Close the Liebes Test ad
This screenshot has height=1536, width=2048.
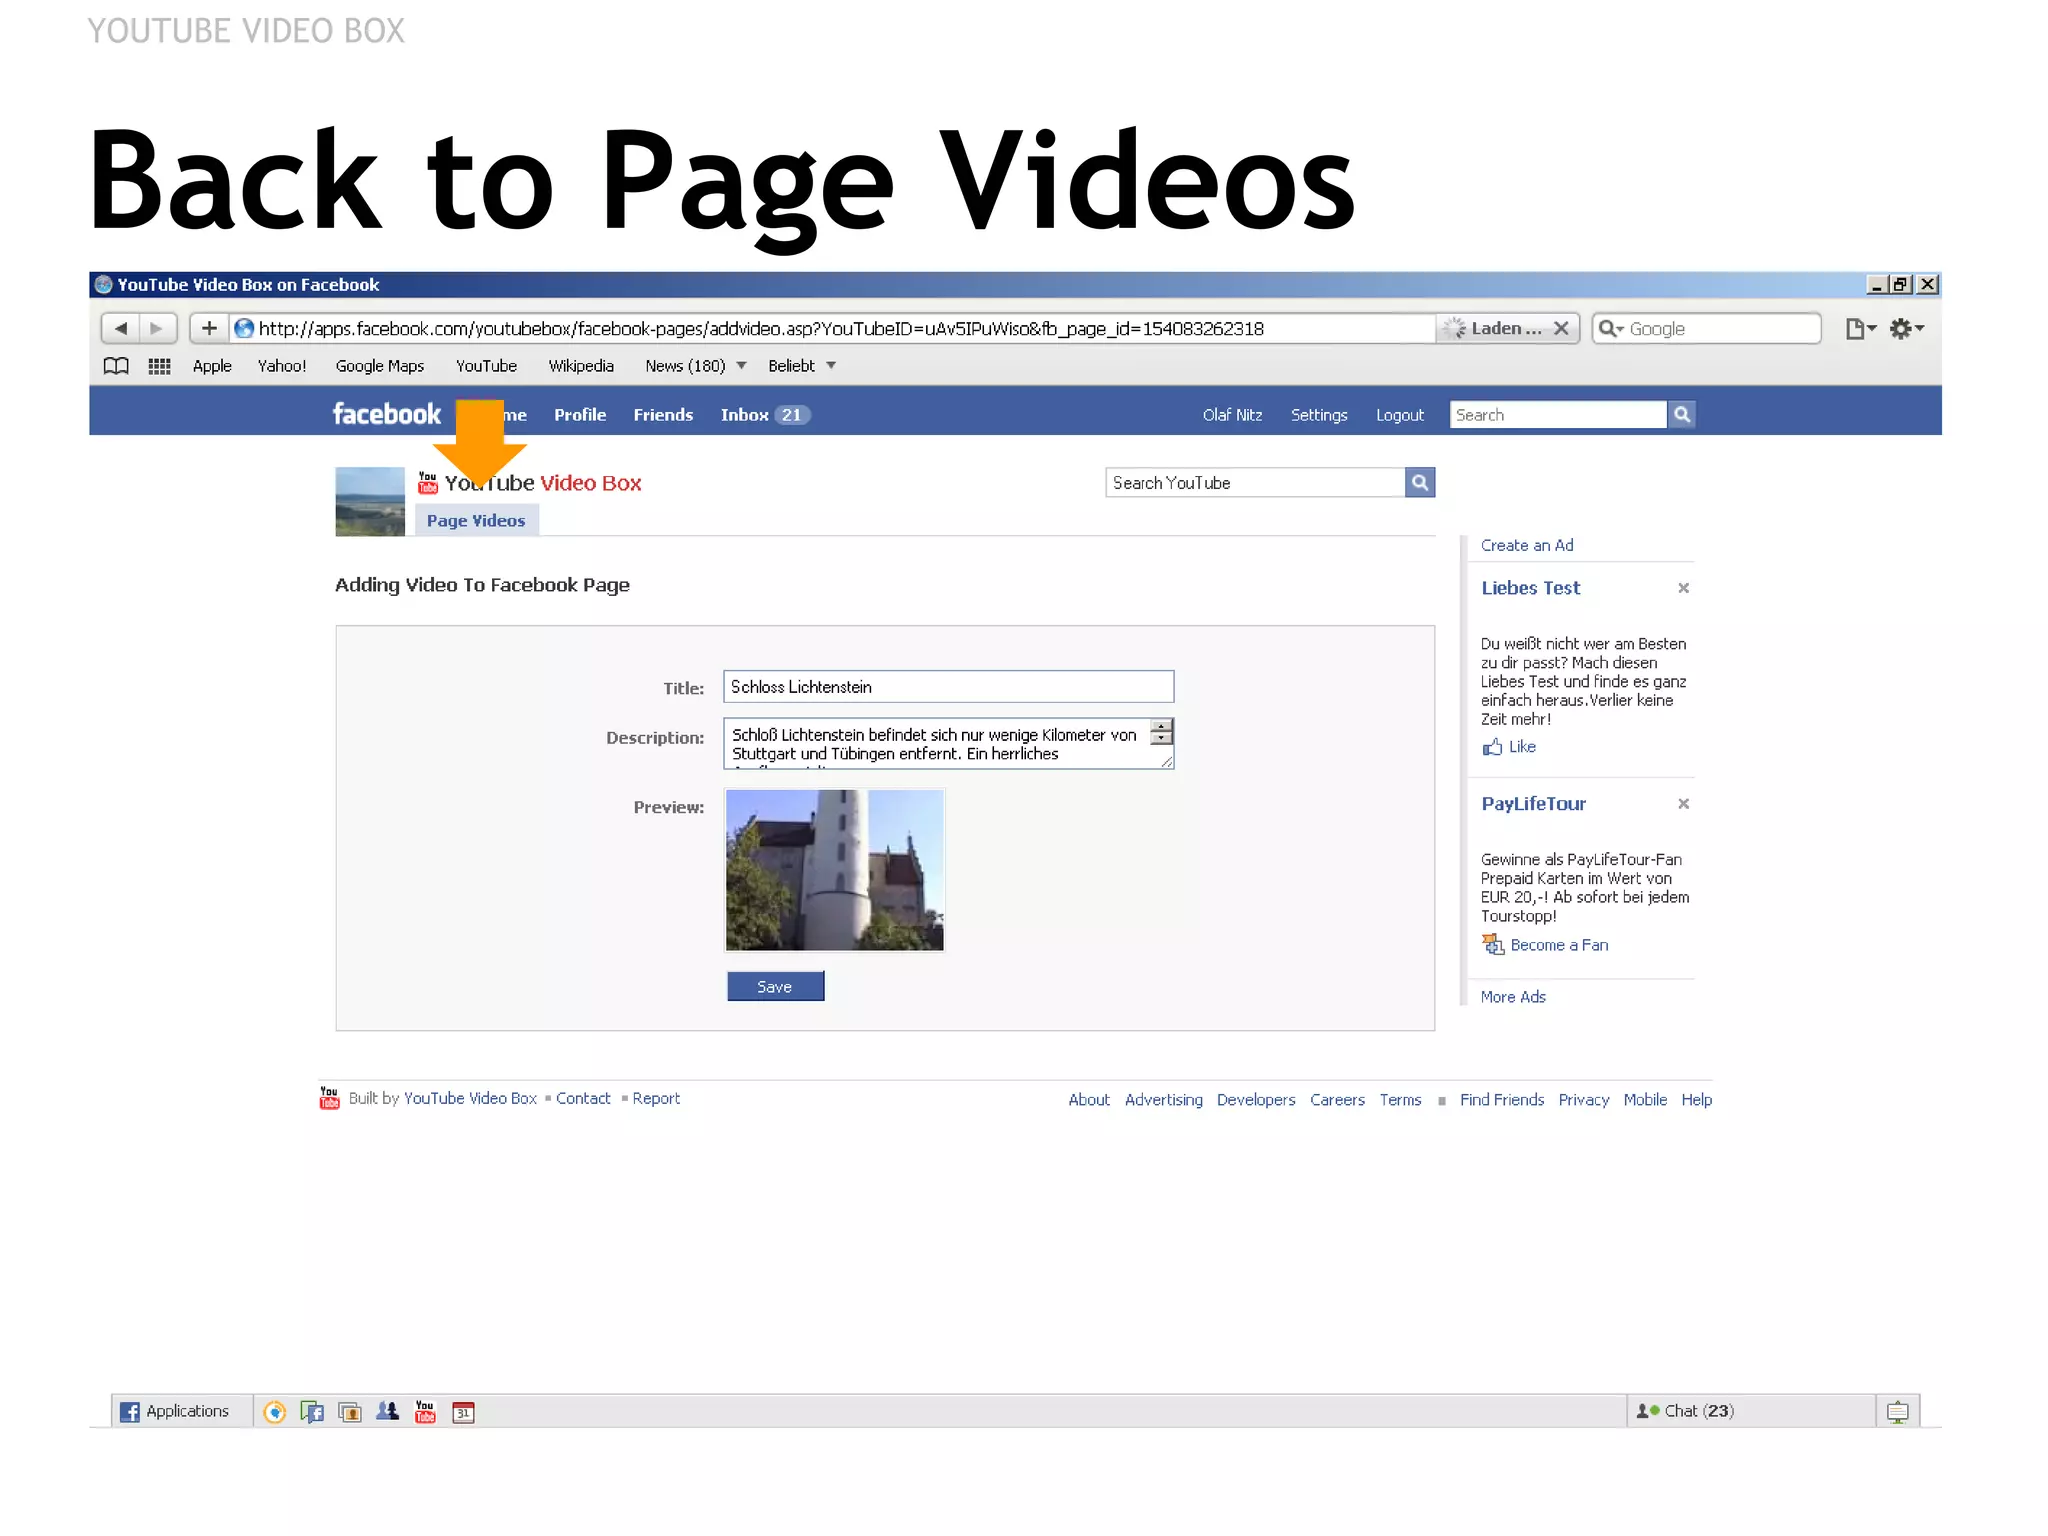tap(1683, 588)
